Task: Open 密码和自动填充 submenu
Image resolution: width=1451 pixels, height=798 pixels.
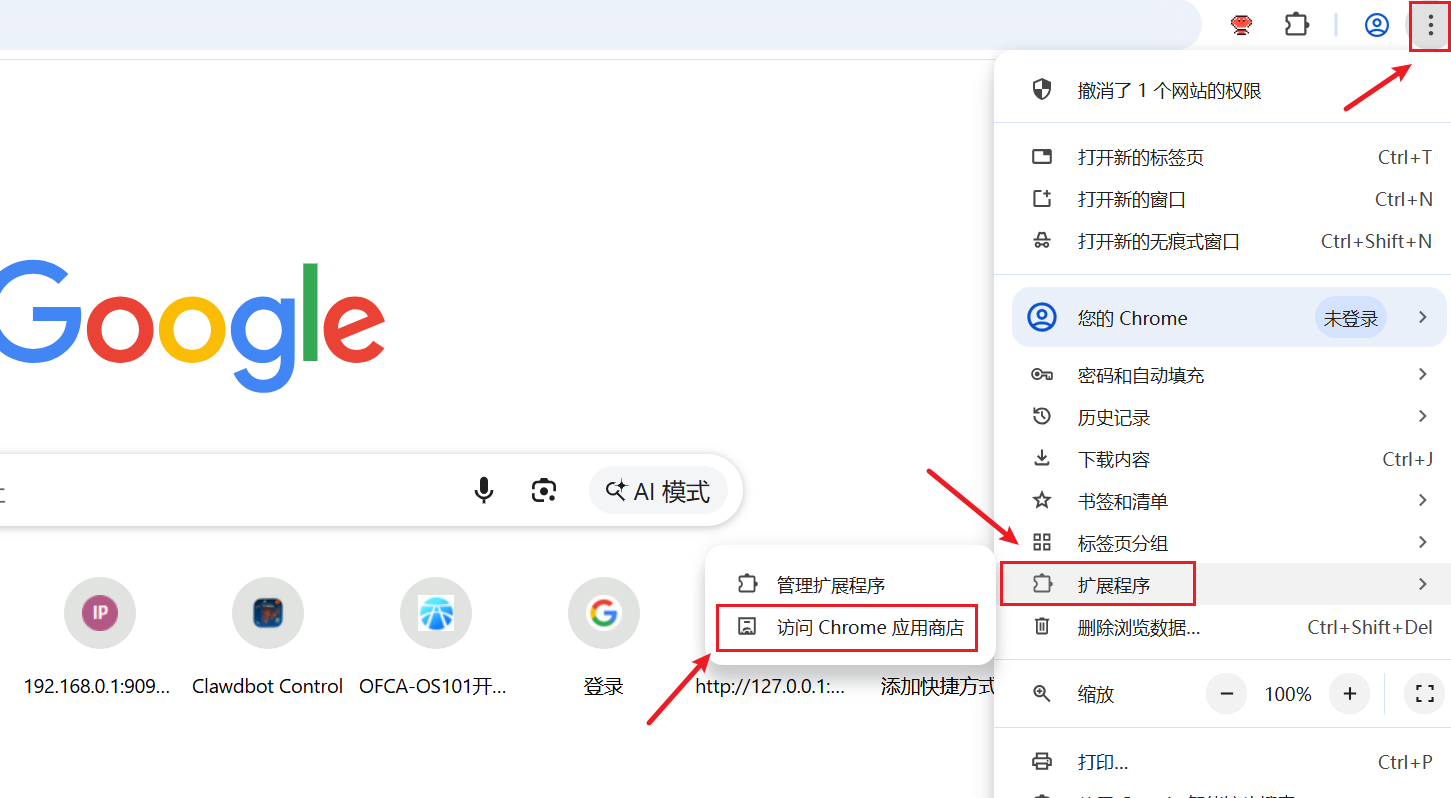Action: point(1222,375)
